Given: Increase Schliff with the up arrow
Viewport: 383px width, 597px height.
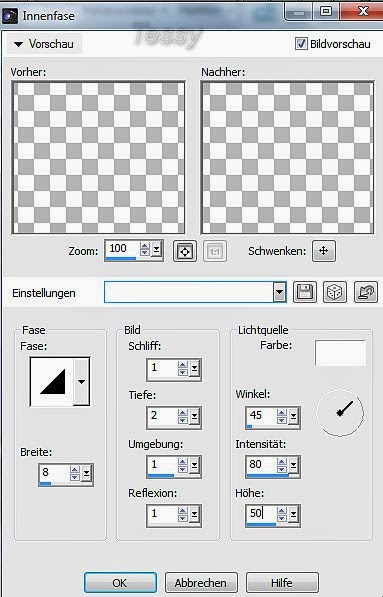Looking at the screenshot, I should [183, 365].
